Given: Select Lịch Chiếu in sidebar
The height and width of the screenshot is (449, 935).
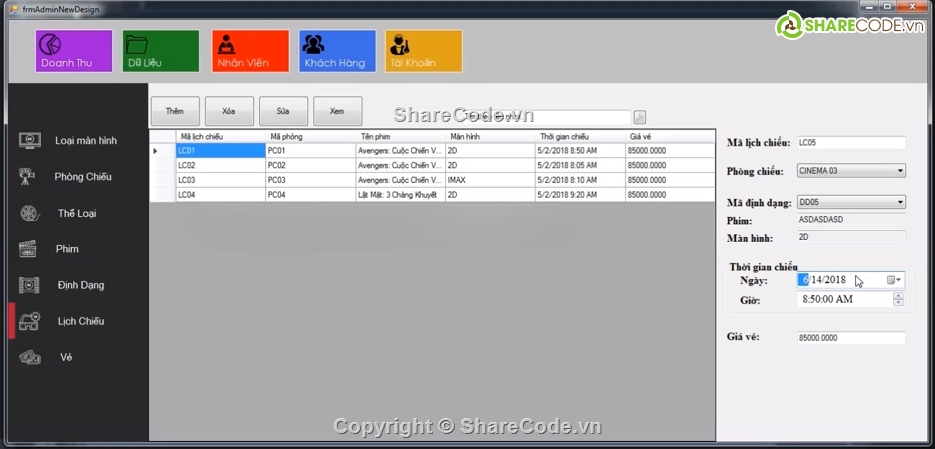Looking at the screenshot, I should pyautogui.click(x=81, y=321).
